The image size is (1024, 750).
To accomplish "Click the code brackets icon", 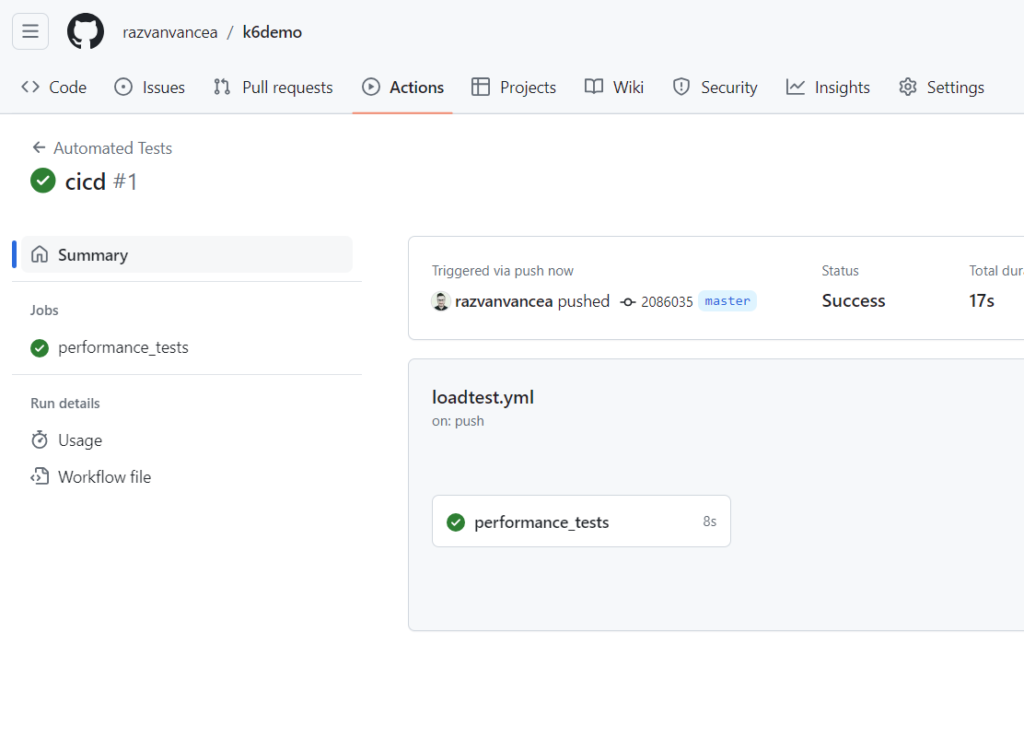I will [30, 87].
